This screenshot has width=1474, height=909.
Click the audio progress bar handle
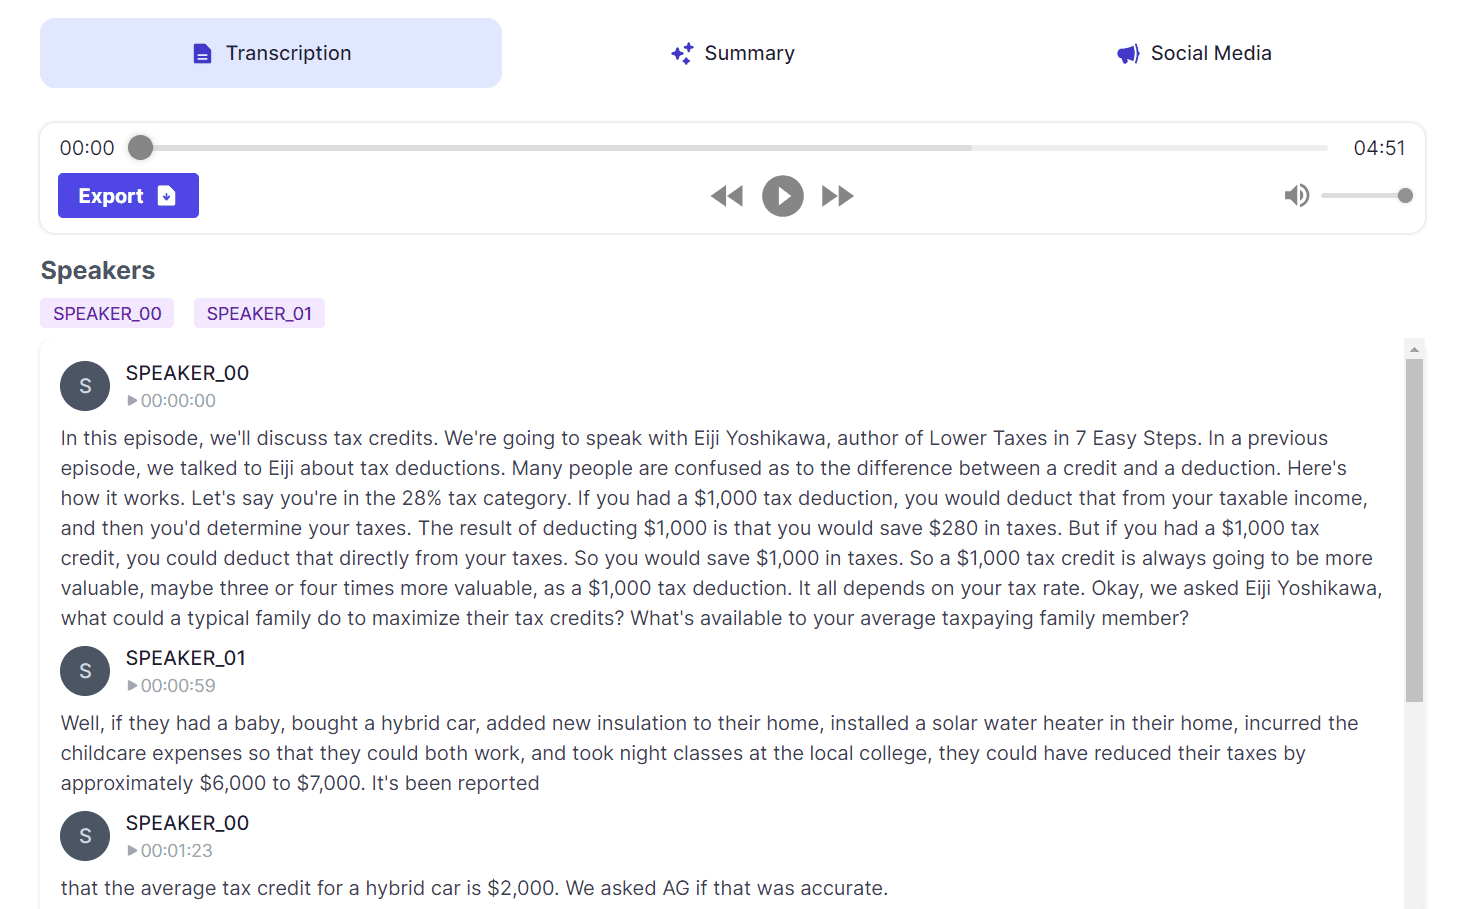141,148
